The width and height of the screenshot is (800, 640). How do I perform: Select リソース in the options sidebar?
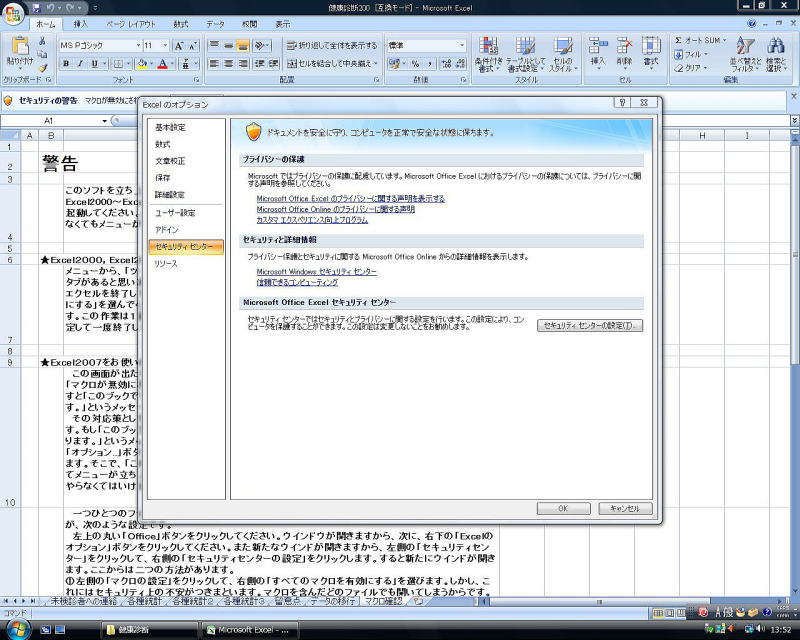click(186, 264)
